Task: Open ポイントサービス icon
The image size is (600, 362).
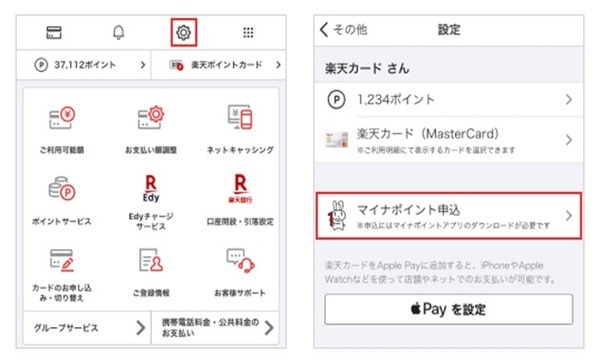Action: pos(62,189)
